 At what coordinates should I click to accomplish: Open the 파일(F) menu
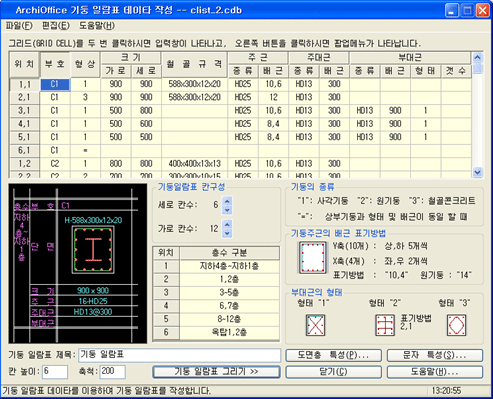pos(19,26)
